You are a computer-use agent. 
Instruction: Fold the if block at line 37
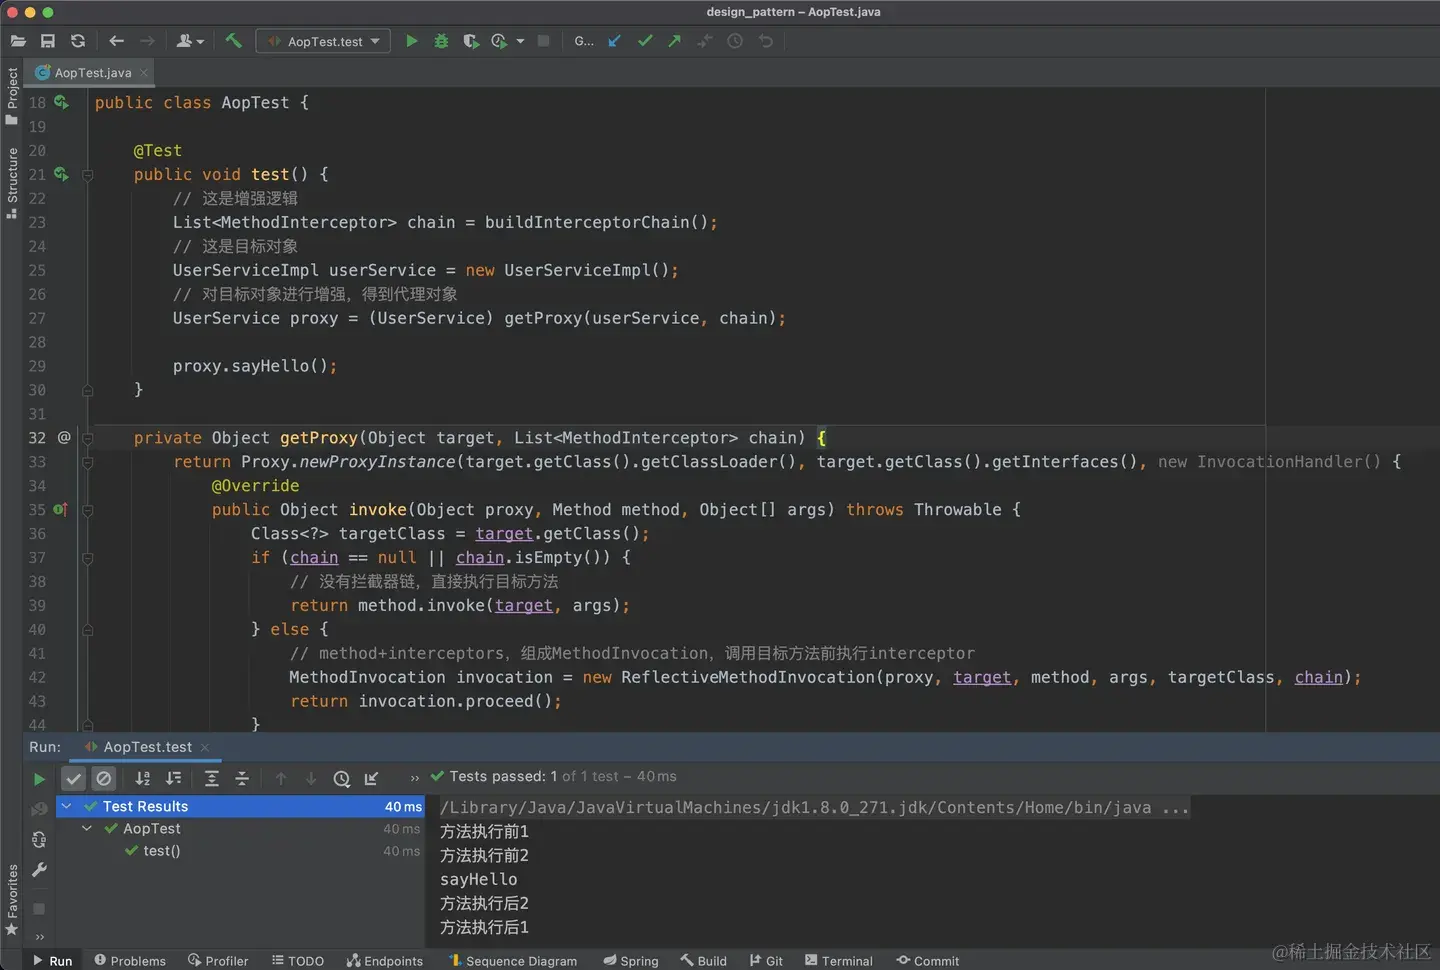pyautogui.click(x=88, y=558)
